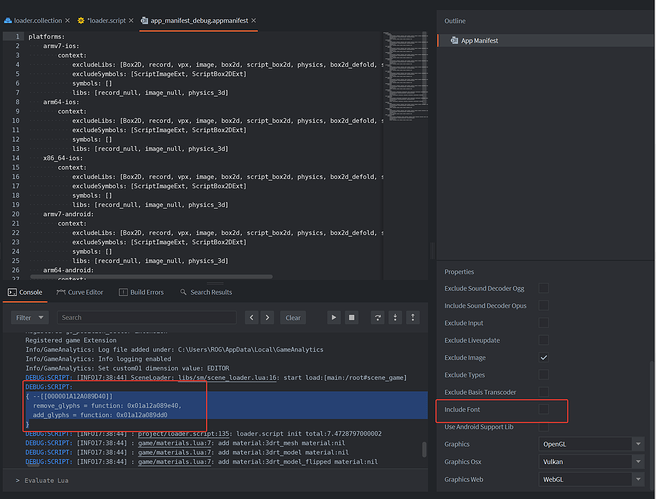Click 'add_glyphs = function' console line
The width and height of the screenshot is (656, 499).
point(100,415)
